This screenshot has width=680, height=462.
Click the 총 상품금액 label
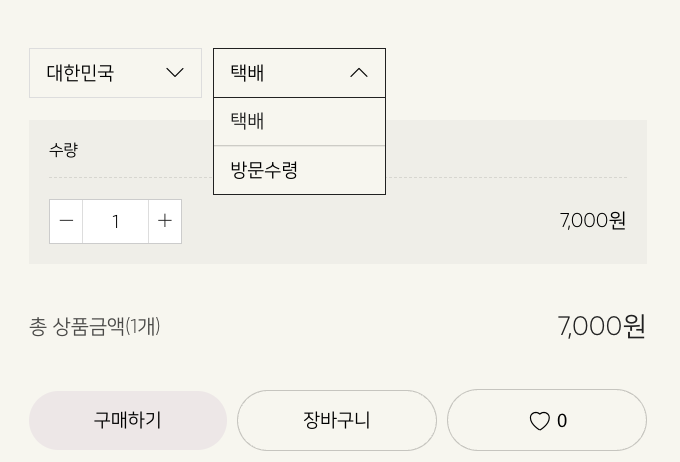click(76, 326)
